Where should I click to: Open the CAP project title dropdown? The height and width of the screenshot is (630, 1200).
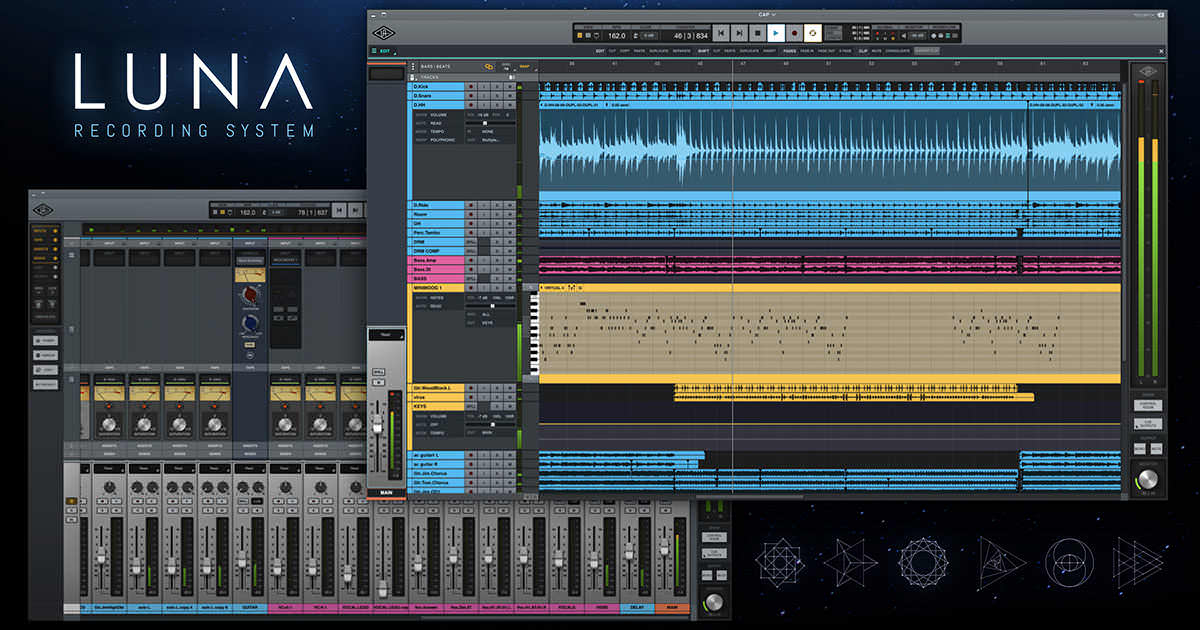click(767, 15)
